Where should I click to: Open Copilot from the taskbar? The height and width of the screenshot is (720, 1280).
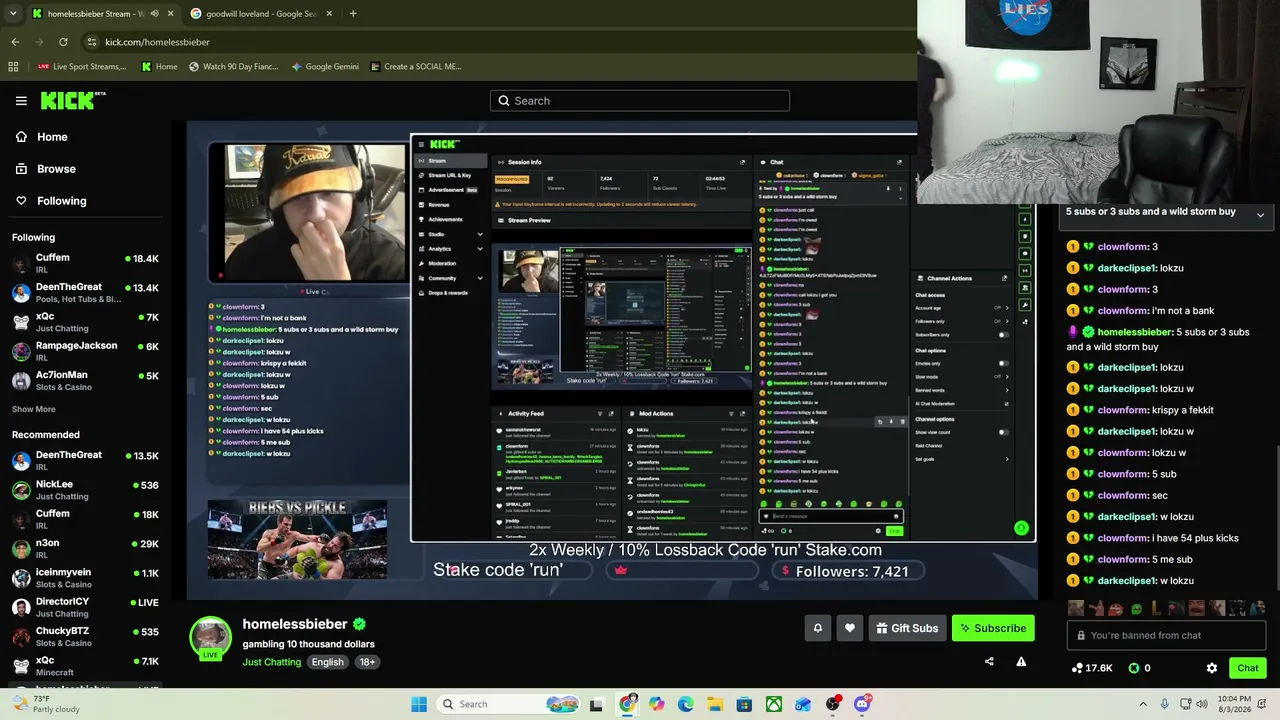coord(656,704)
